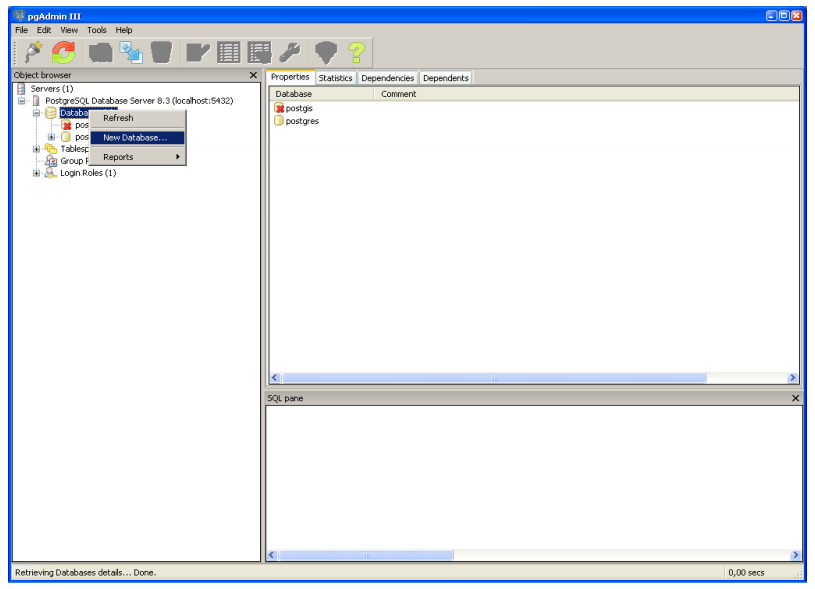
Task: Choose Refresh from context menu
Action: click(138, 118)
